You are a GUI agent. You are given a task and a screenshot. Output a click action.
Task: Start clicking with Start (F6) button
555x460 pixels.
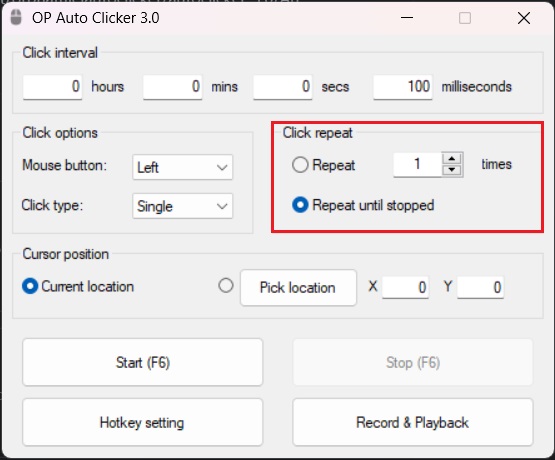coord(143,362)
